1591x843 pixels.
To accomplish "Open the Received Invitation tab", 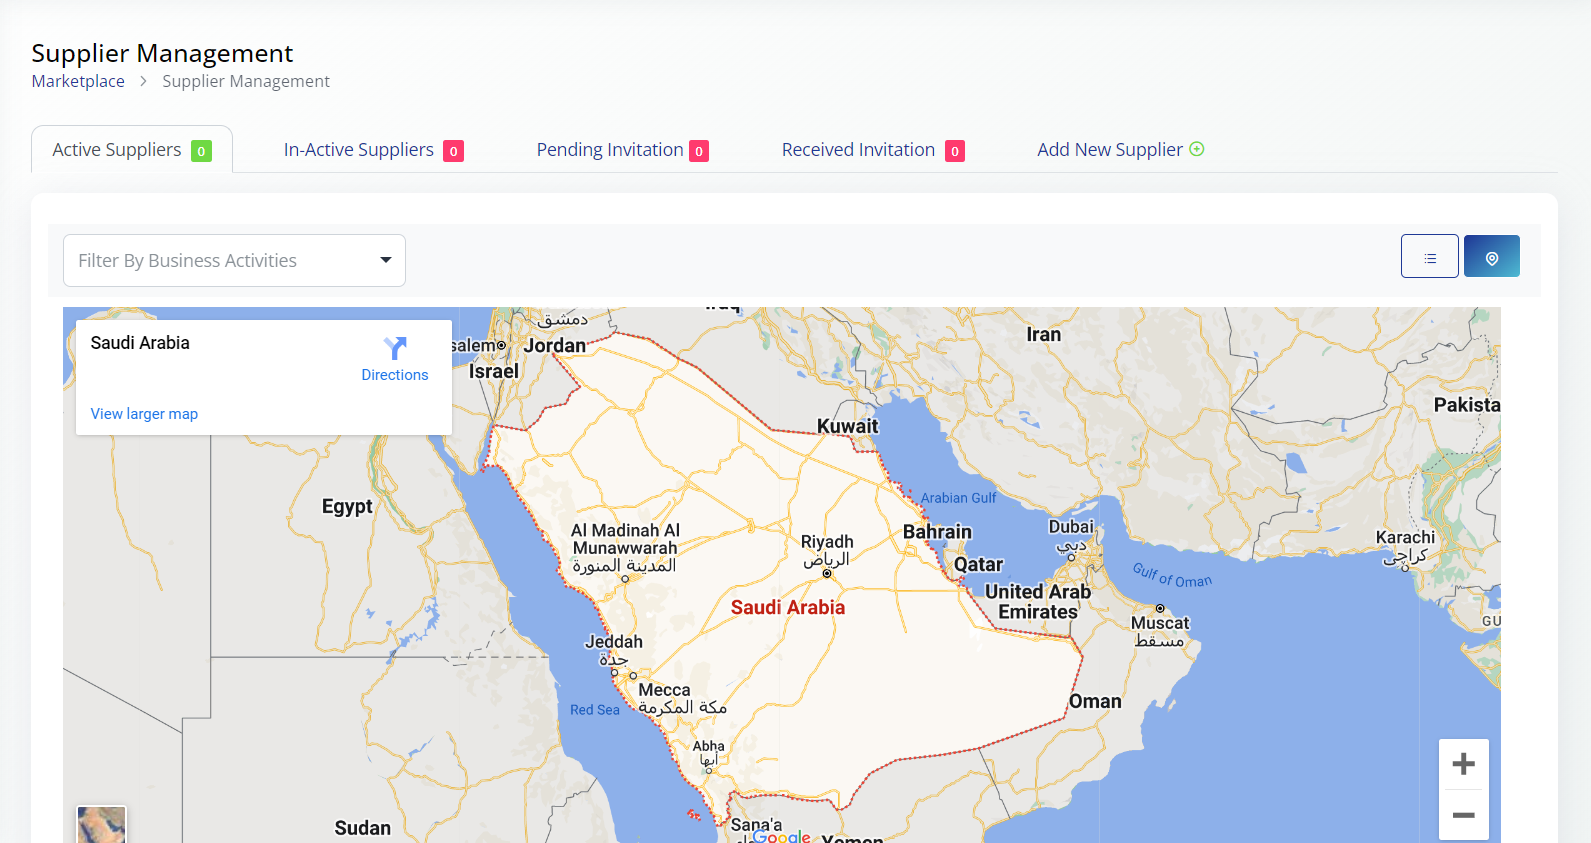I will (x=858, y=150).
